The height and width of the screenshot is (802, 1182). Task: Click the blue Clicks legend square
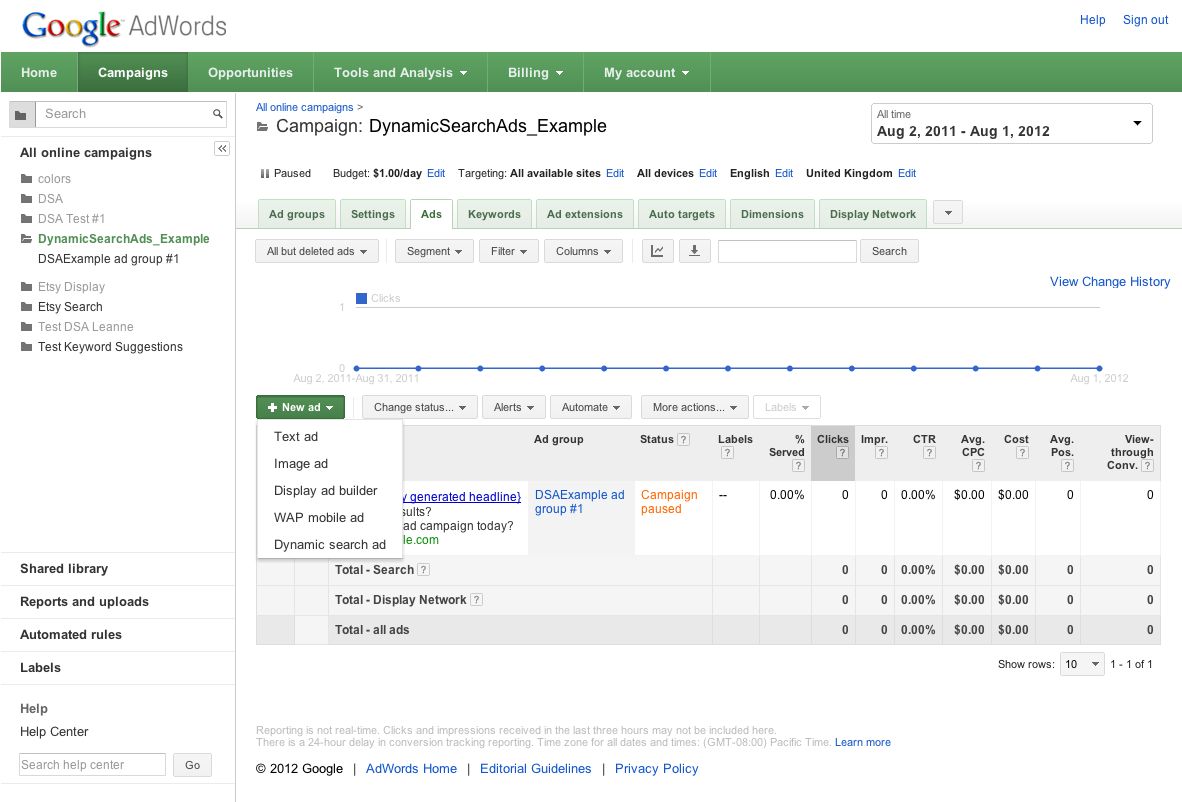[x=361, y=298]
